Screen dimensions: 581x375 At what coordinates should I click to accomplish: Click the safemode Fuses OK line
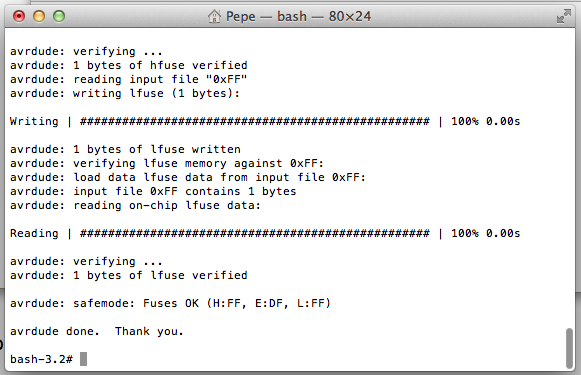pyautogui.click(x=170, y=303)
